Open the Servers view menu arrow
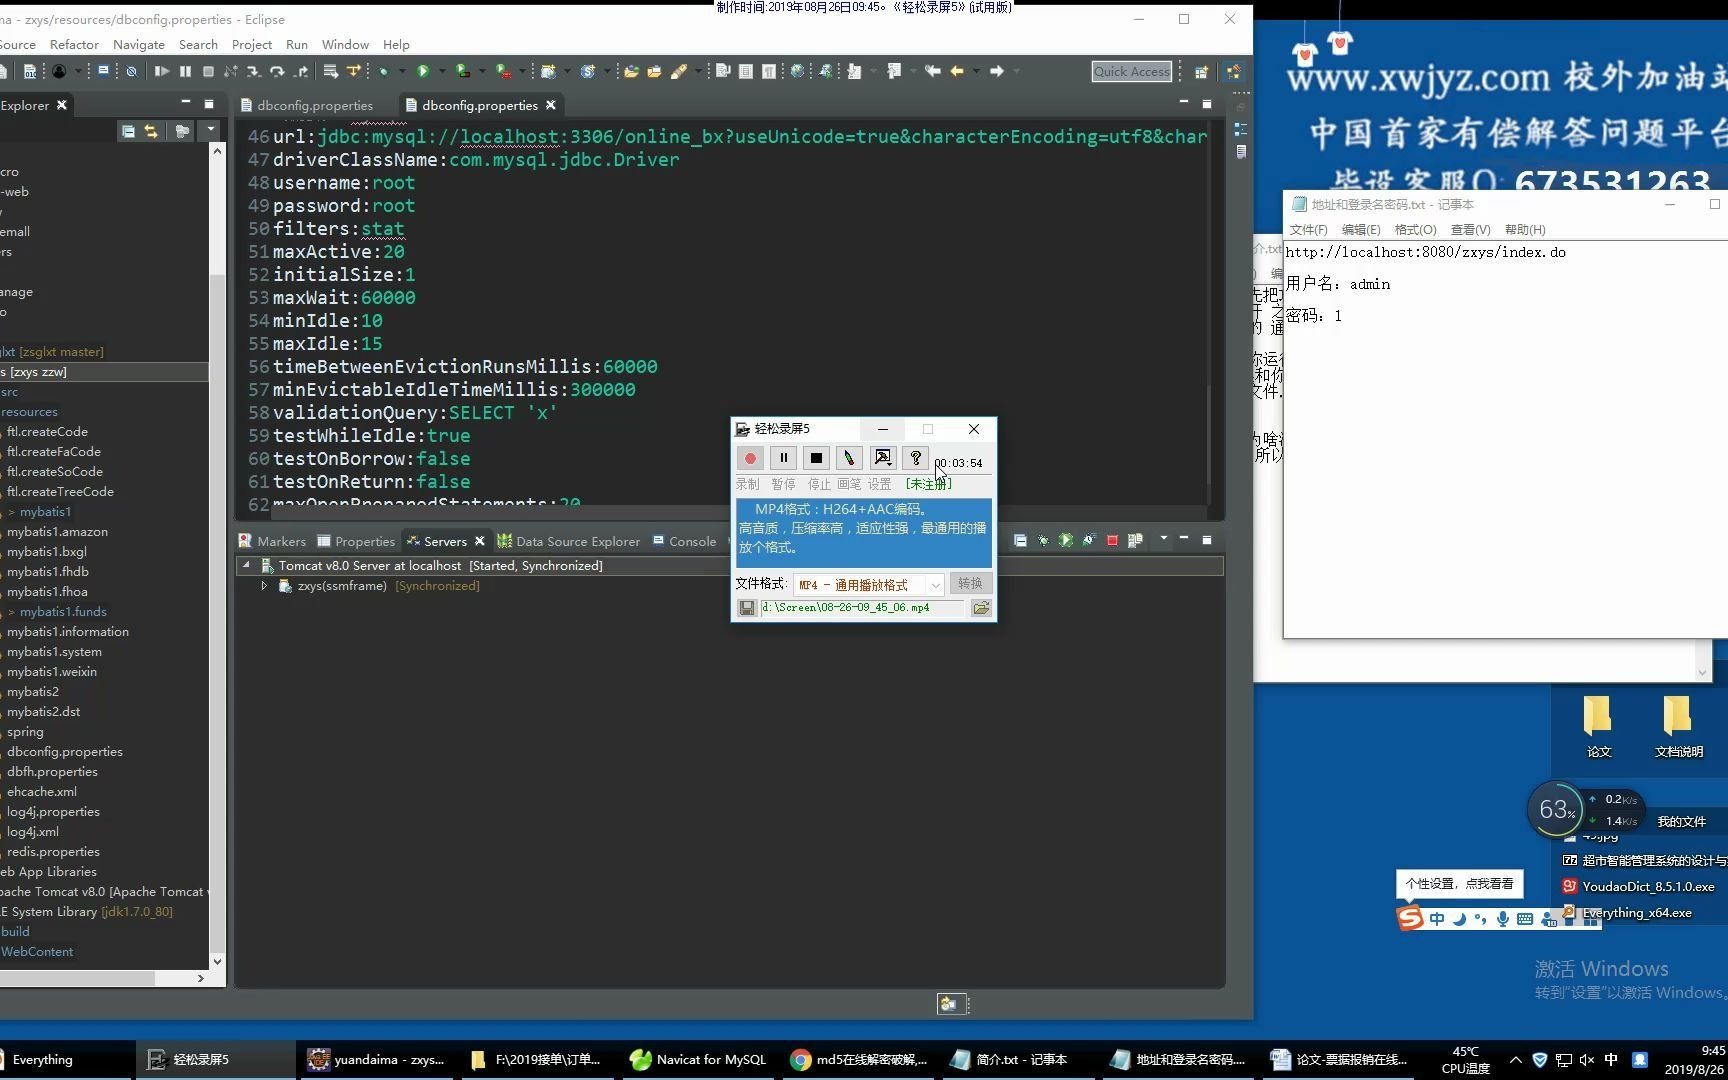 (x=1163, y=539)
